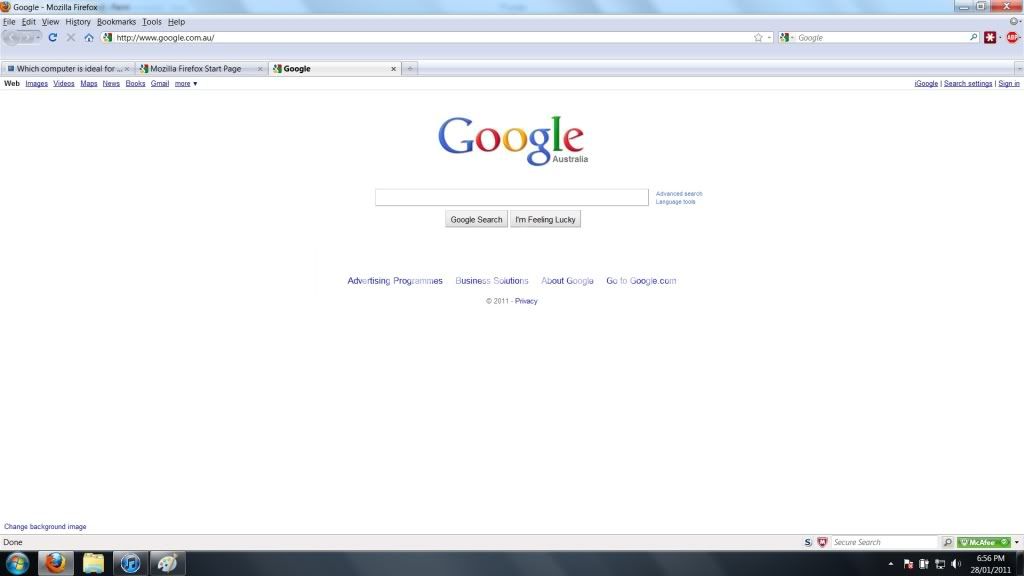Open iTunes from the taskbar

[x=130, y=563]
